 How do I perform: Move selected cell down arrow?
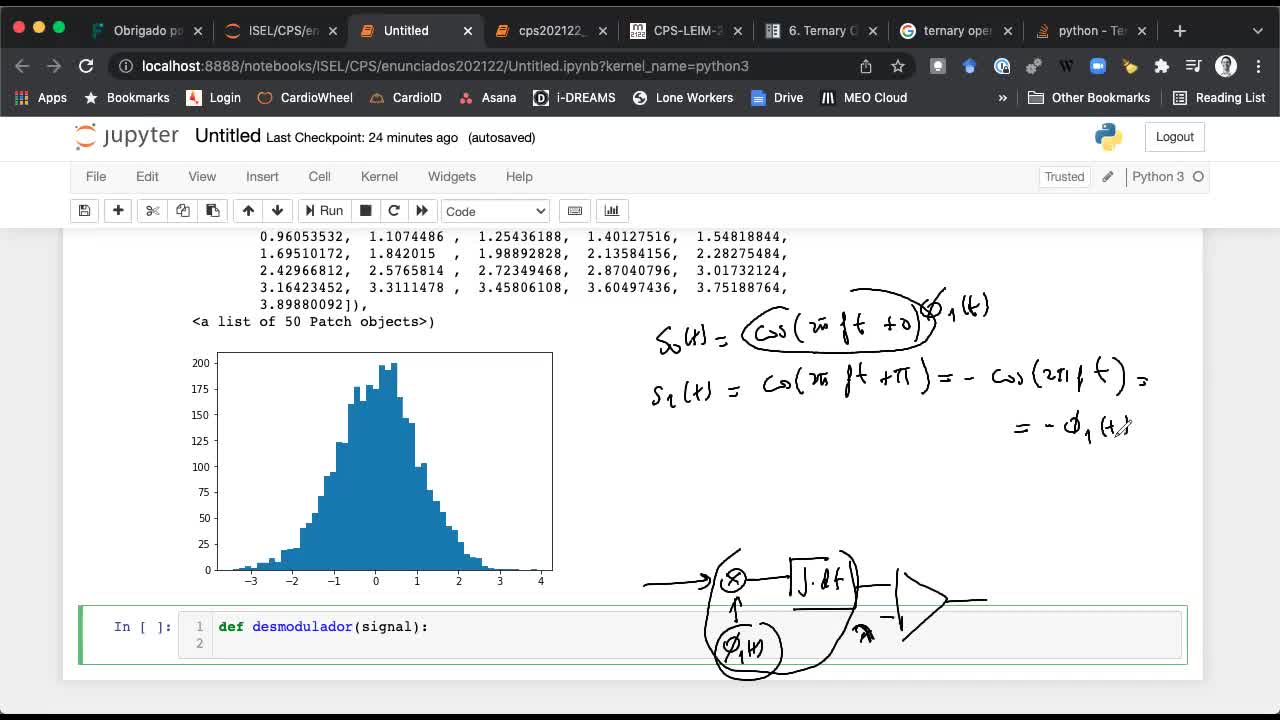pos(277,211)
